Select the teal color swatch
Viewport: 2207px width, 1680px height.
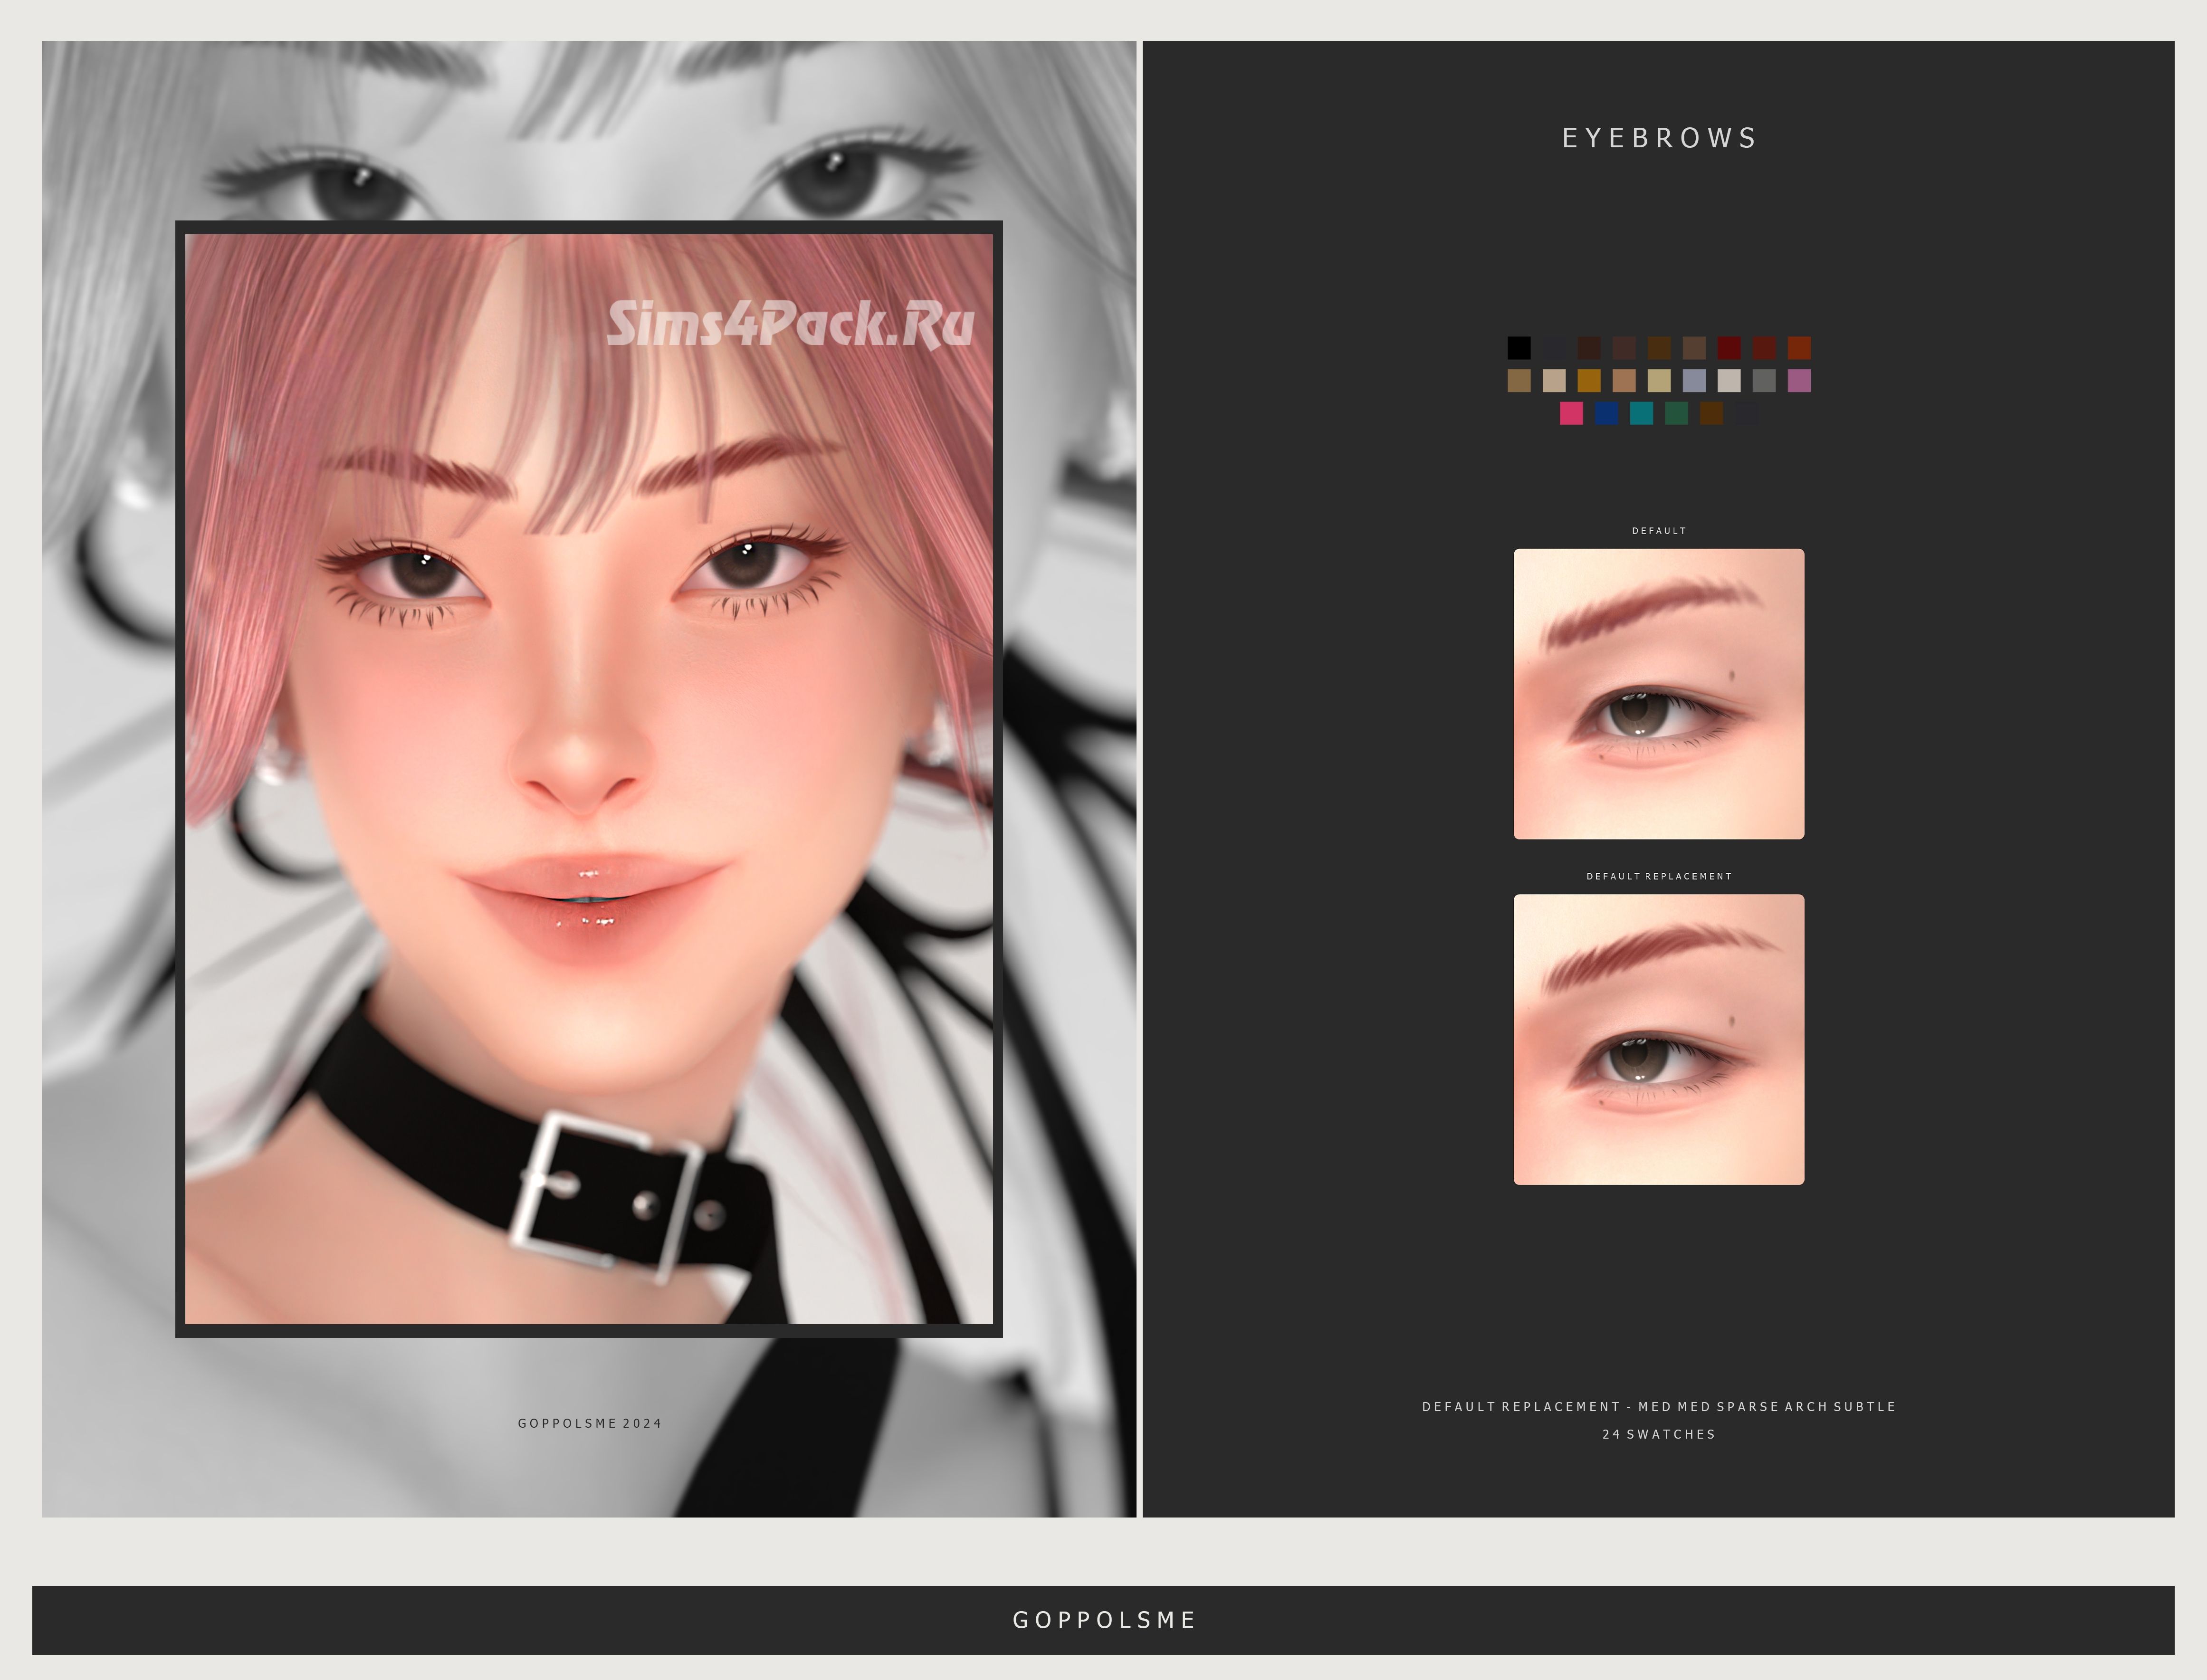(1641, 413)
